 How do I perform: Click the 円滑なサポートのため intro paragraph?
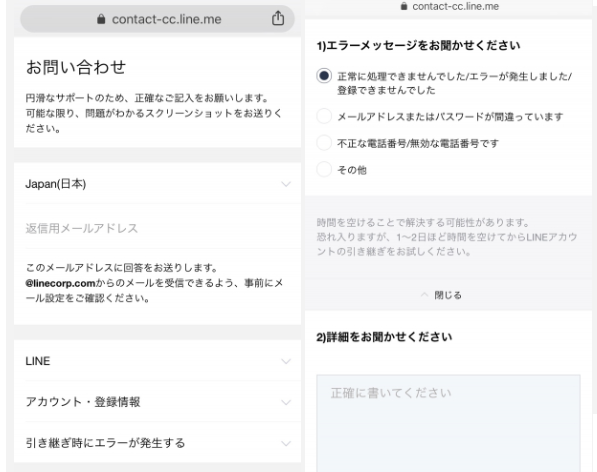click(153, 113)
